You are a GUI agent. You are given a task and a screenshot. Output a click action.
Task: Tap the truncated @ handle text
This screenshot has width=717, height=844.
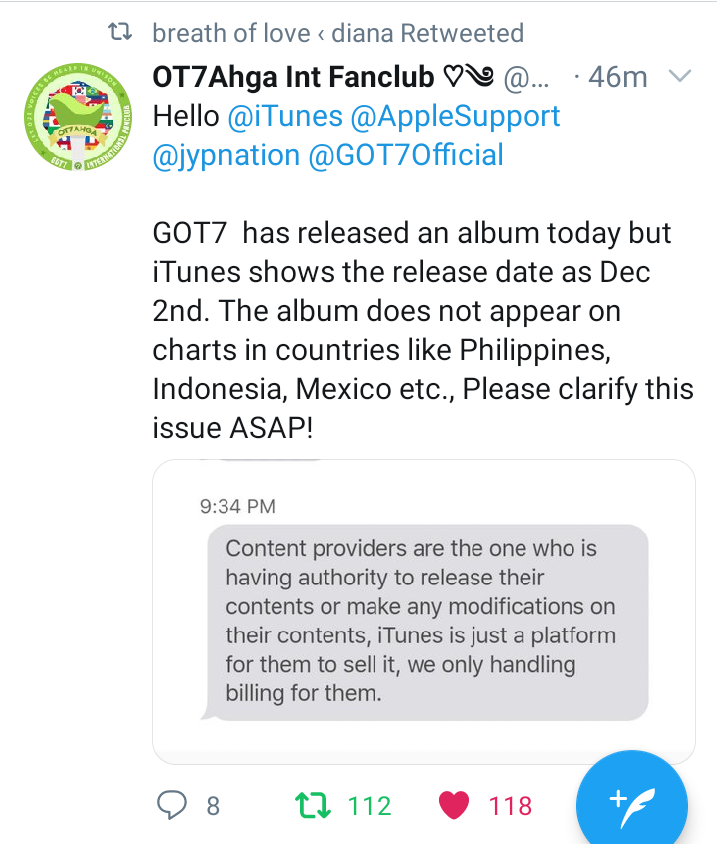(x=526, y=79)
